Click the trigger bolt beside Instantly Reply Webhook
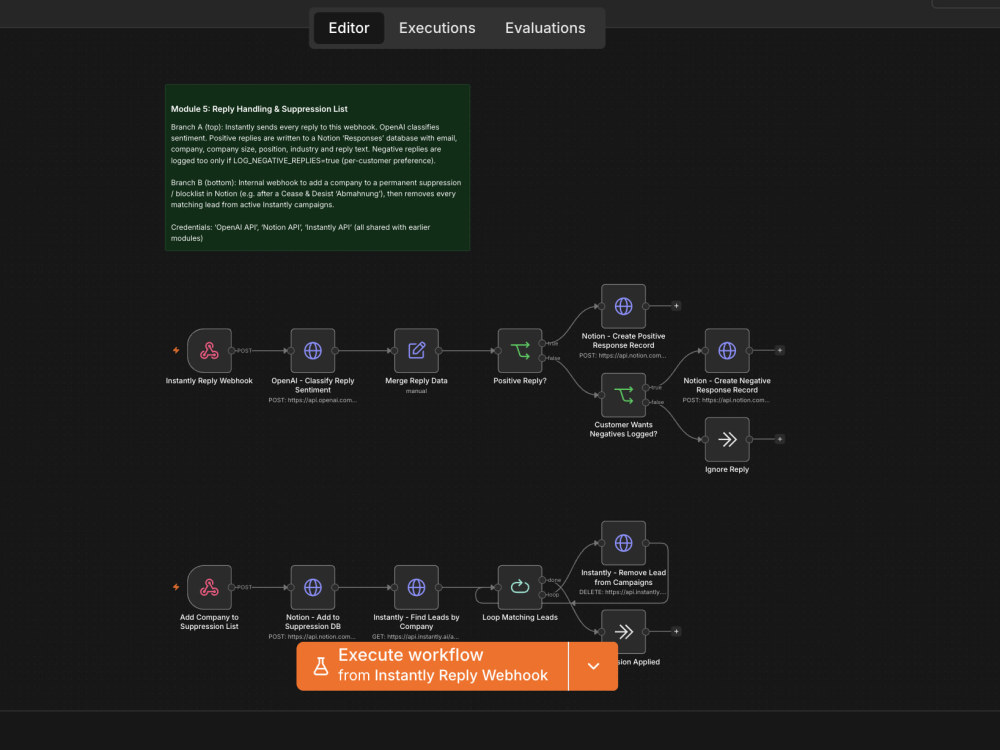 pos(176,350)
